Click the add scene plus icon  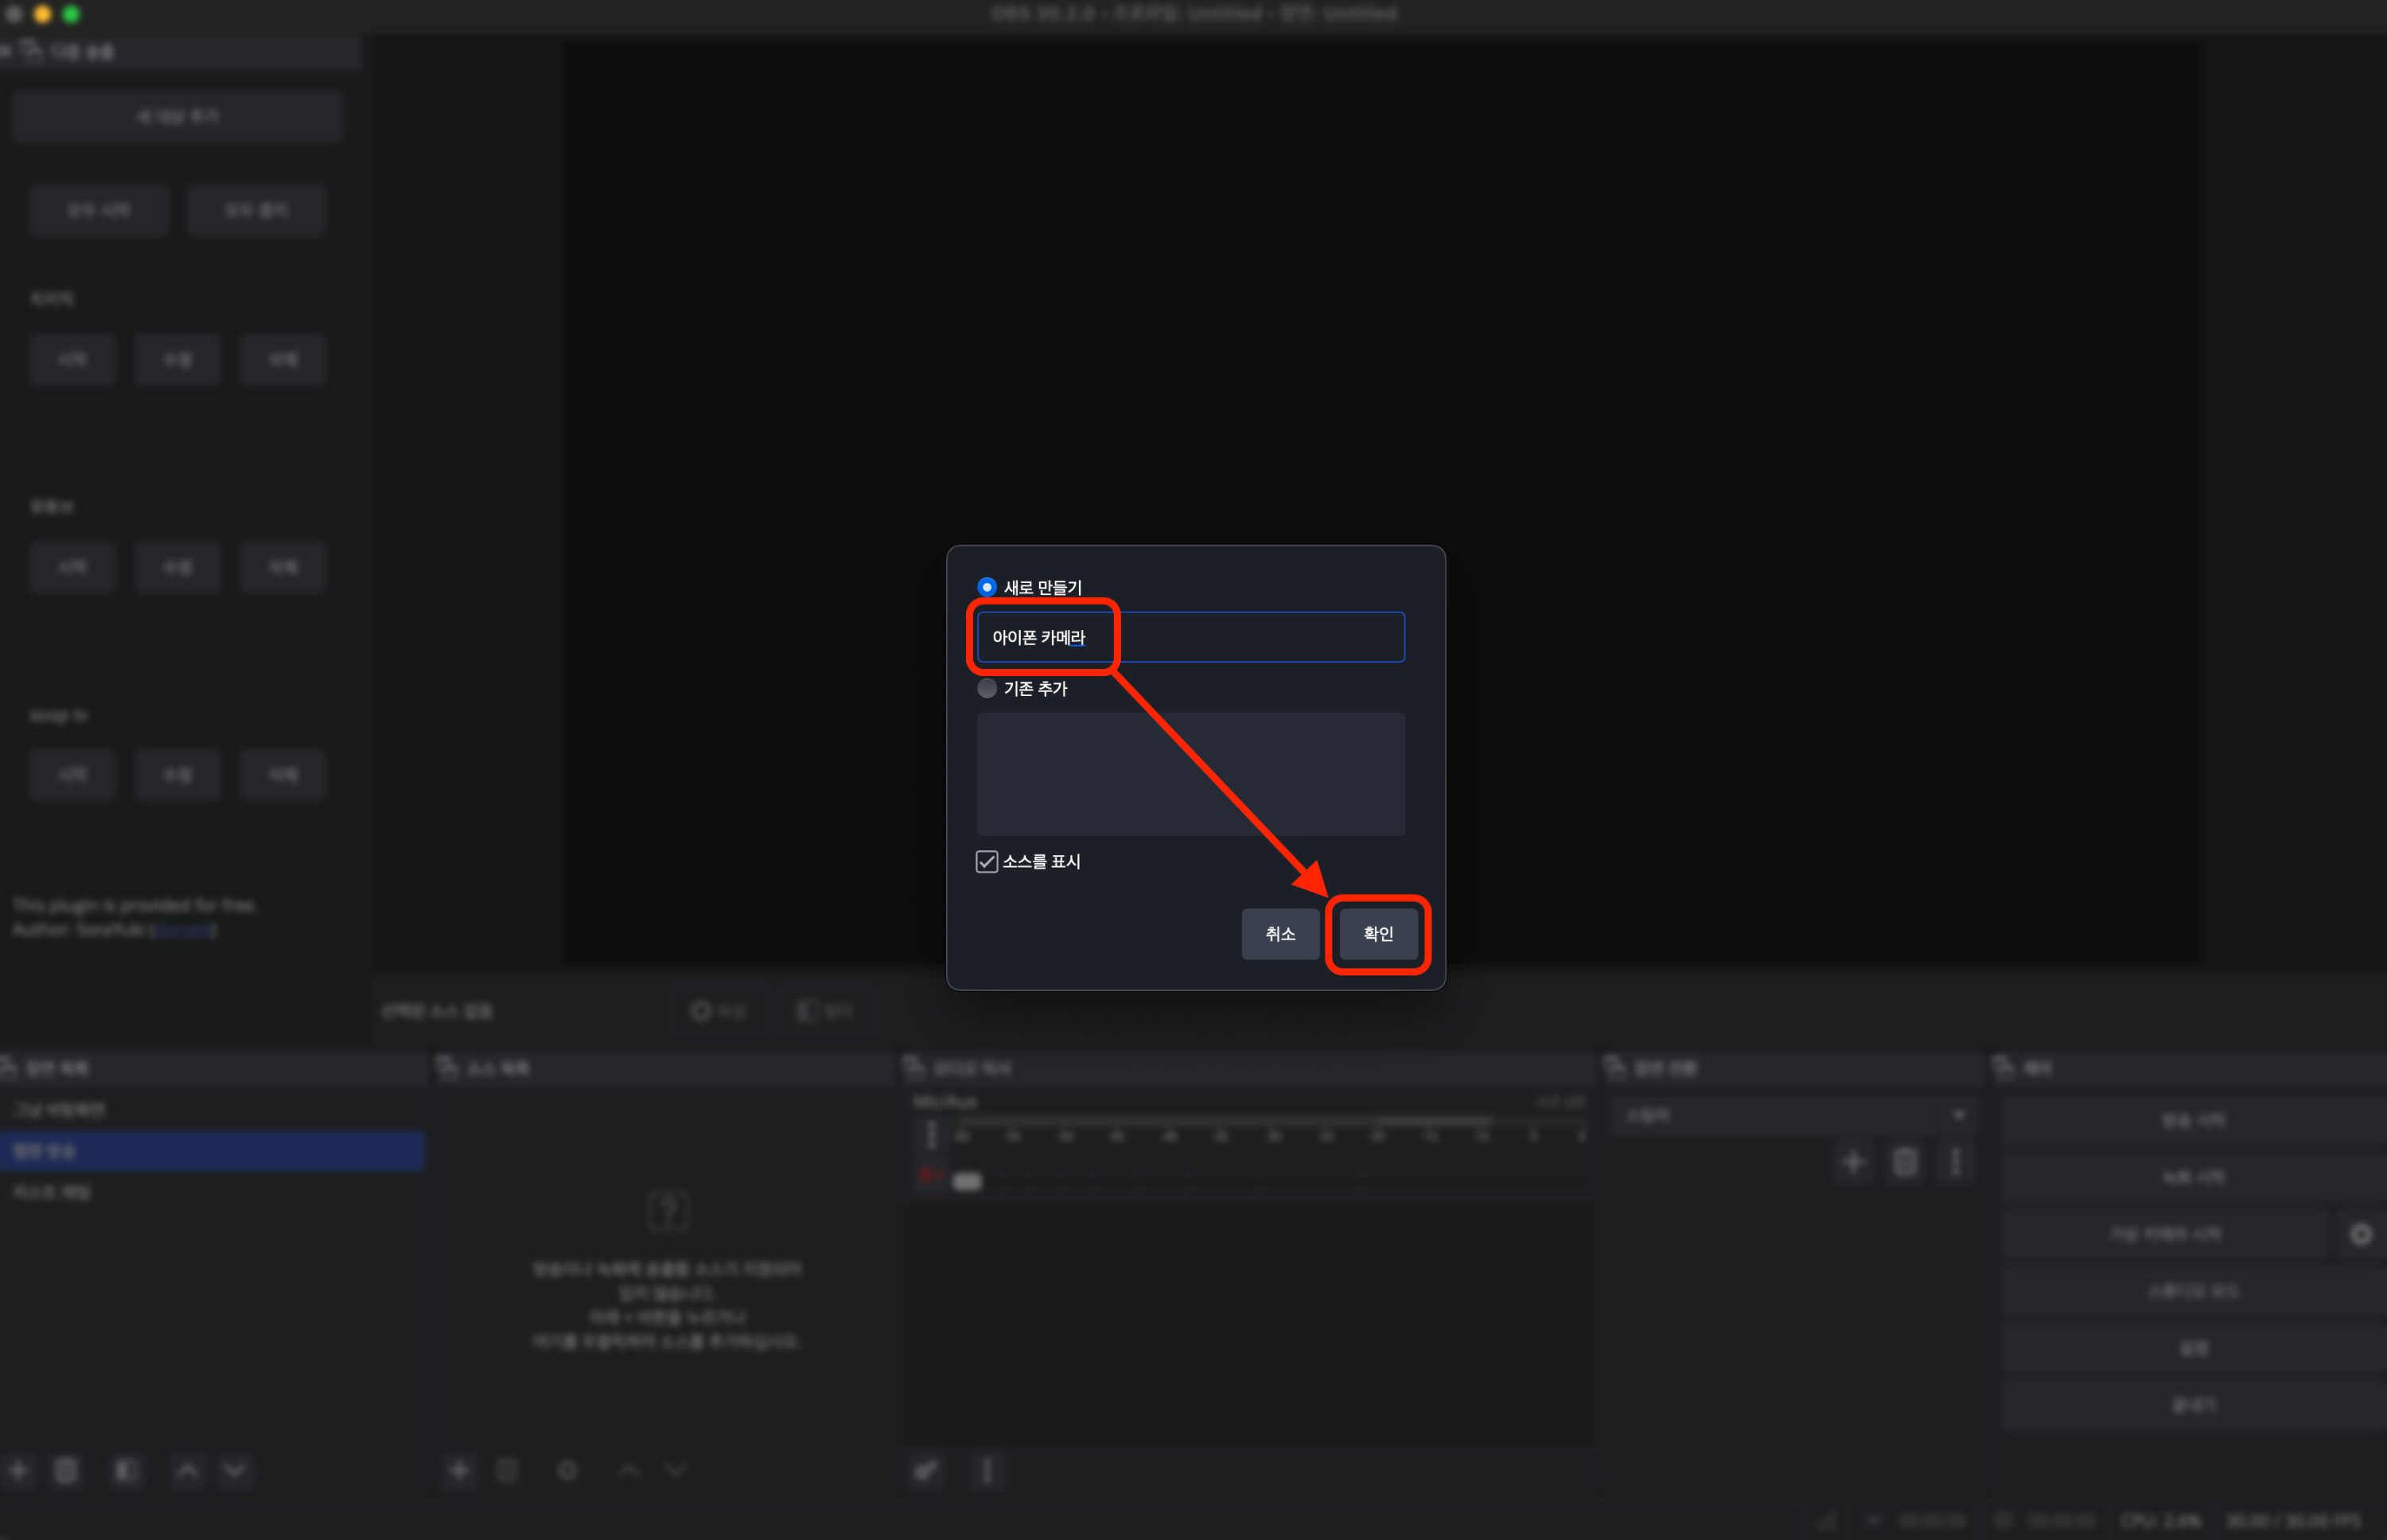pyautogui.click(x=18, y=1469)
